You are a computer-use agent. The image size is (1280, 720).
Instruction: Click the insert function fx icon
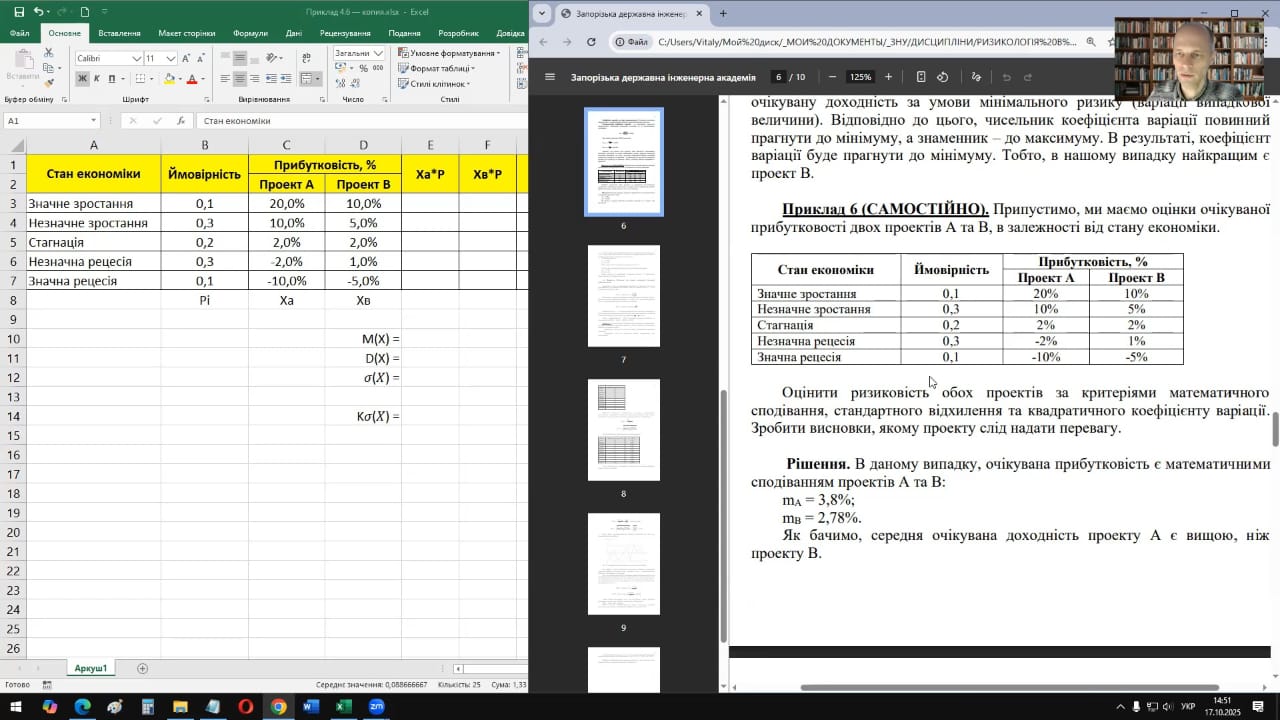click(x=180, y=121)
